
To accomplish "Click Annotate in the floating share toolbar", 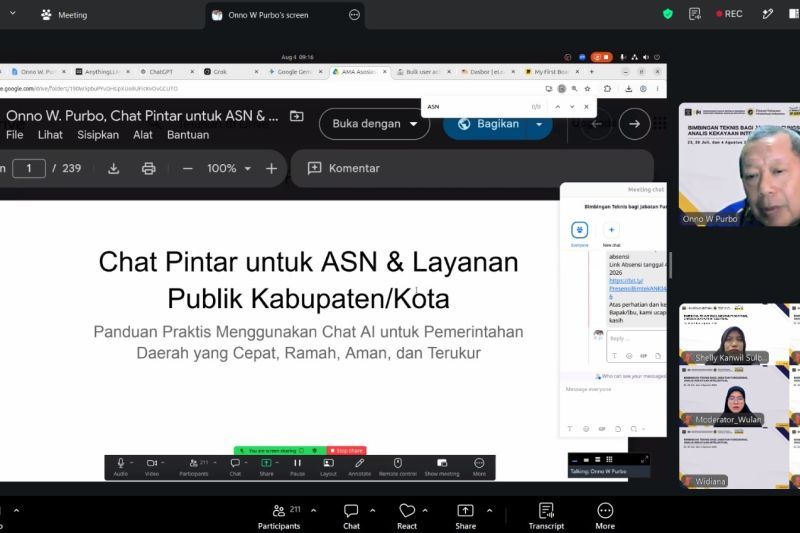I will pyautogui.click(x=359, y=467).
